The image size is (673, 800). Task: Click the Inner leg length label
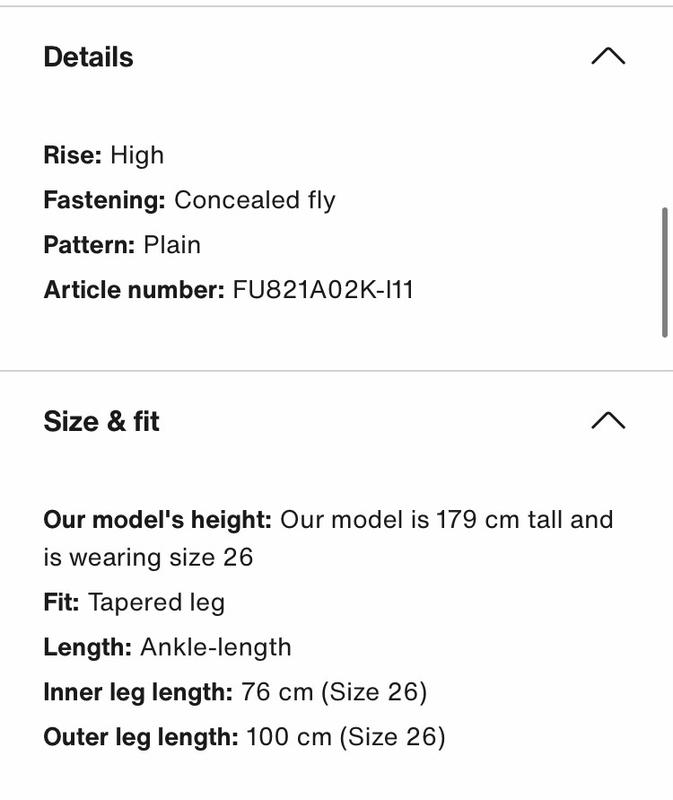pyautogui.click(x=138, y=692)
